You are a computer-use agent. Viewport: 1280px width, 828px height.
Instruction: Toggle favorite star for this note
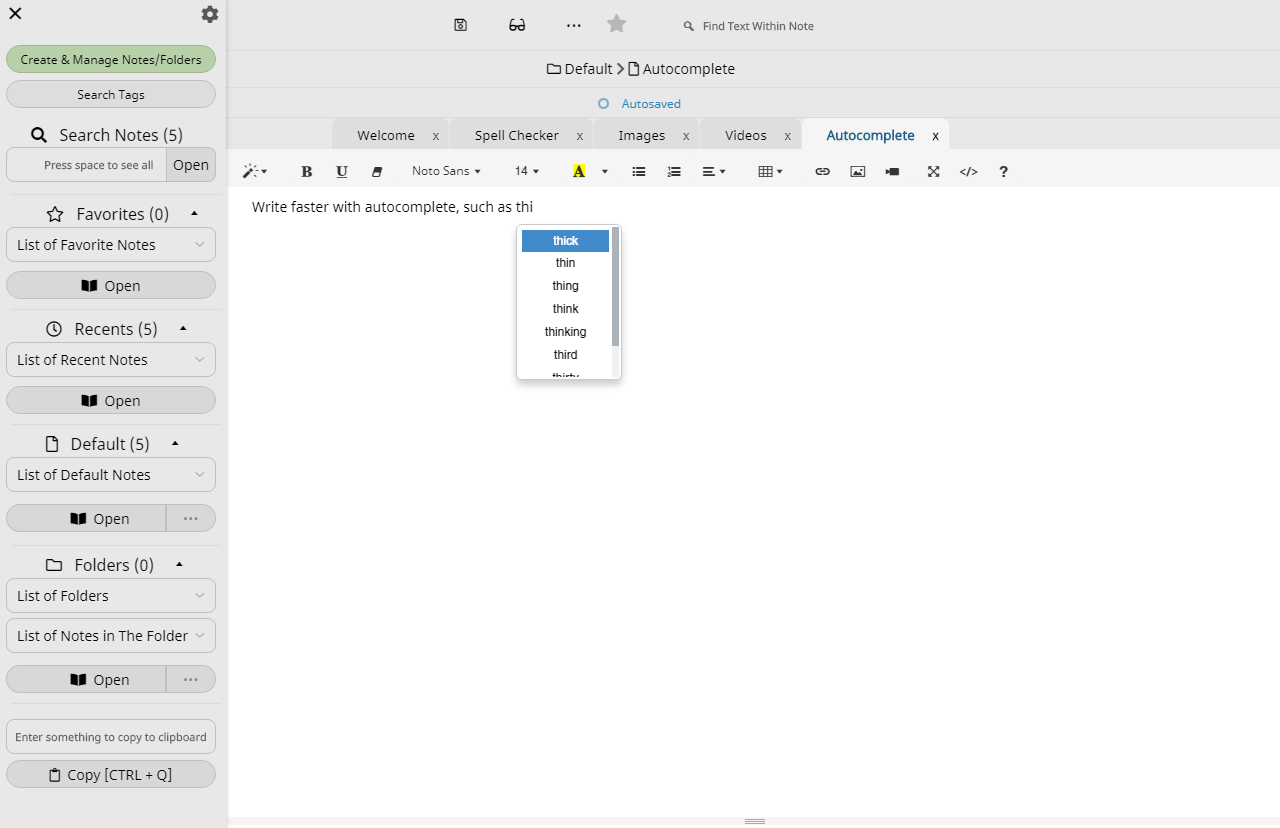(x=616, y=24)
